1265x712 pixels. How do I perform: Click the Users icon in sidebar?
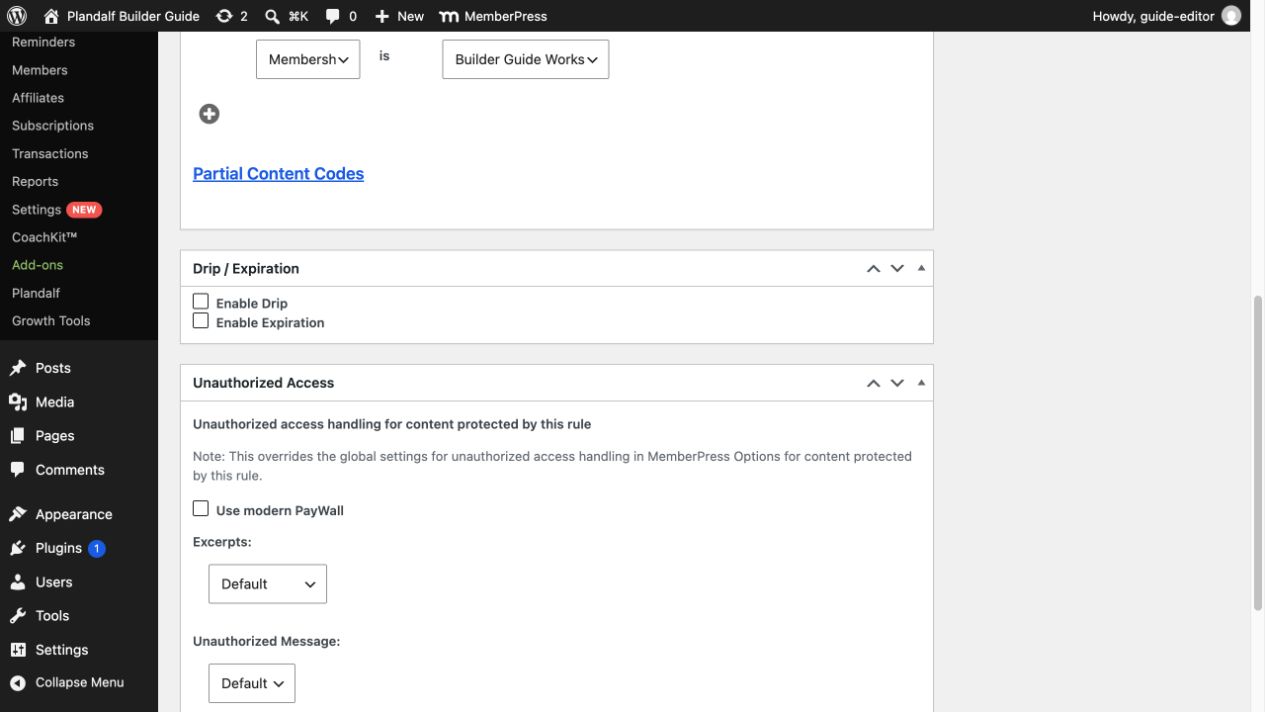[18, 582]
